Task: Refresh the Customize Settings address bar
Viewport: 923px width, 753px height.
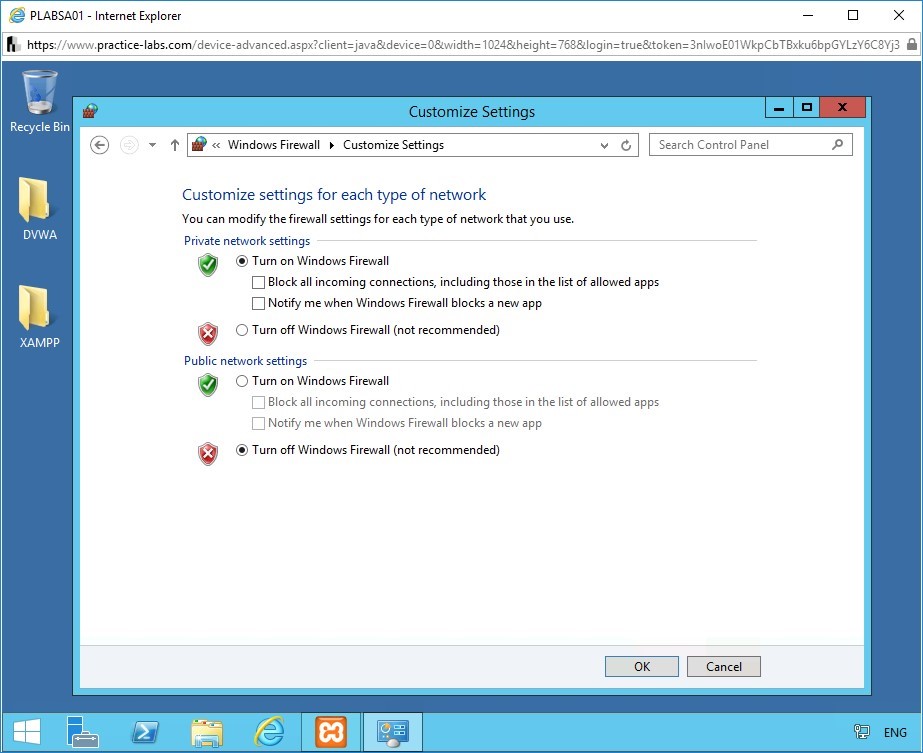Action: tap(626, 145)
